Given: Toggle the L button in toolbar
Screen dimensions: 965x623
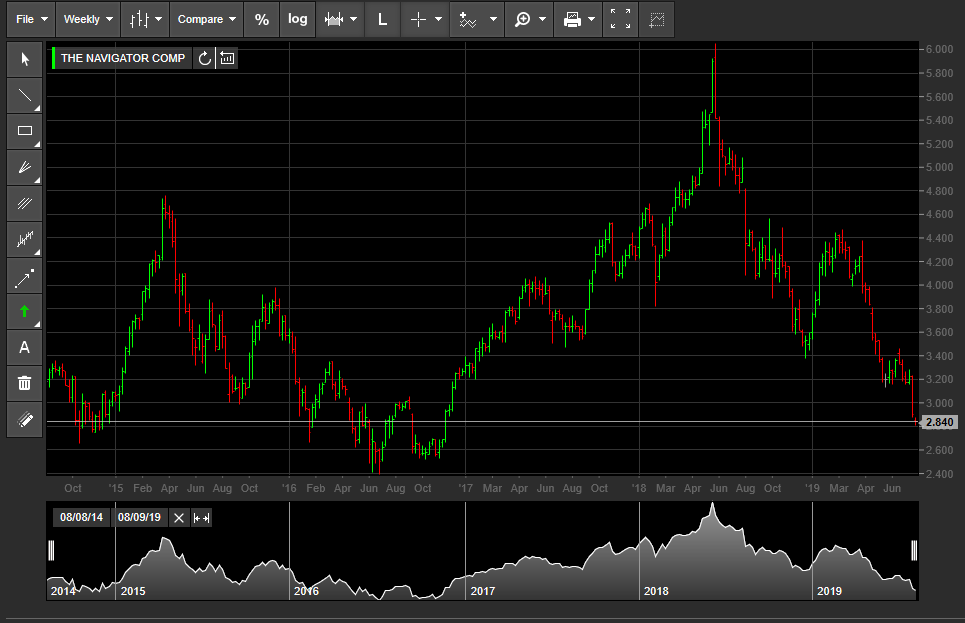Looking at the screenshot, I should pos(382,20).
